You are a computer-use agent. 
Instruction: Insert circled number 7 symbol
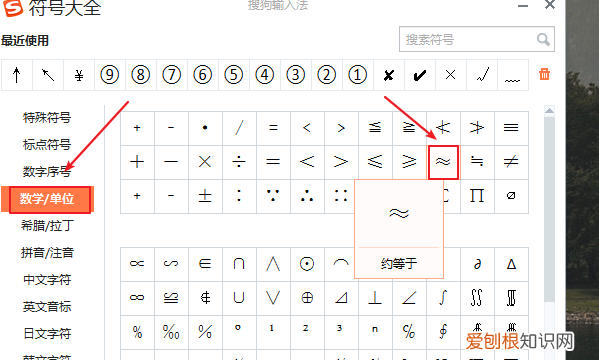[172, 75]
